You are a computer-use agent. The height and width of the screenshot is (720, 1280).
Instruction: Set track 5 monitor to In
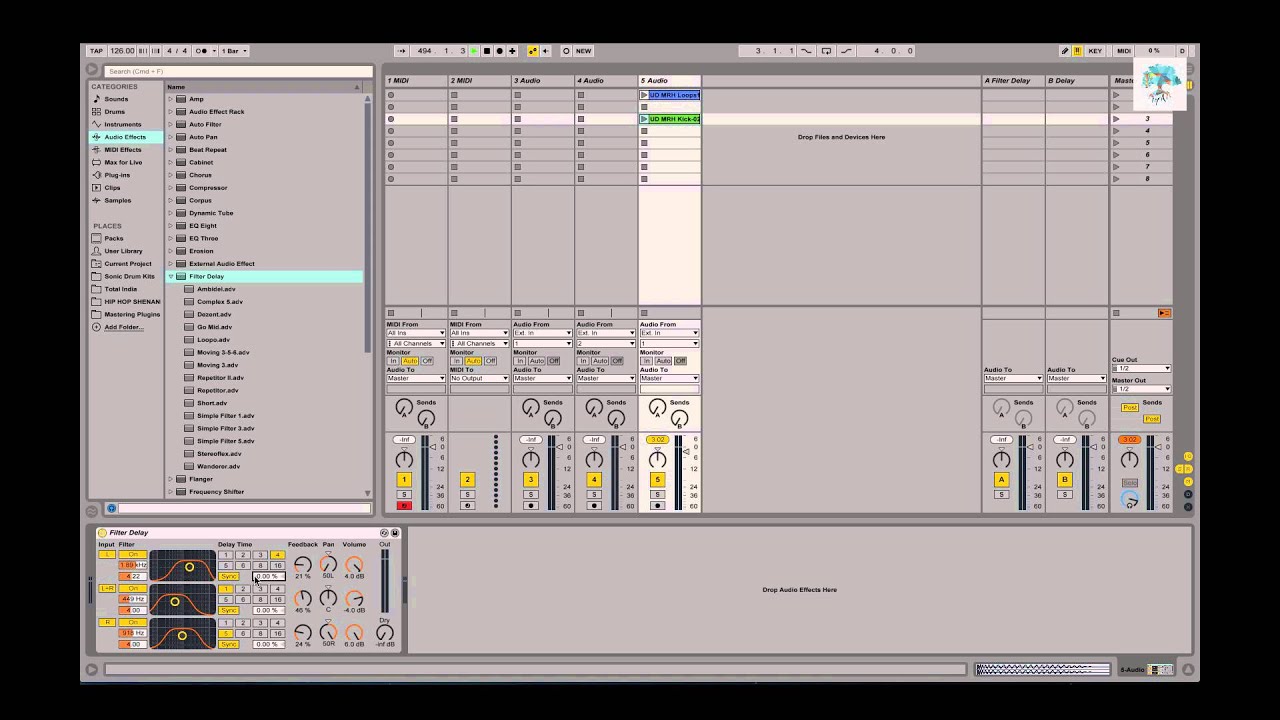tap(646, 361)
